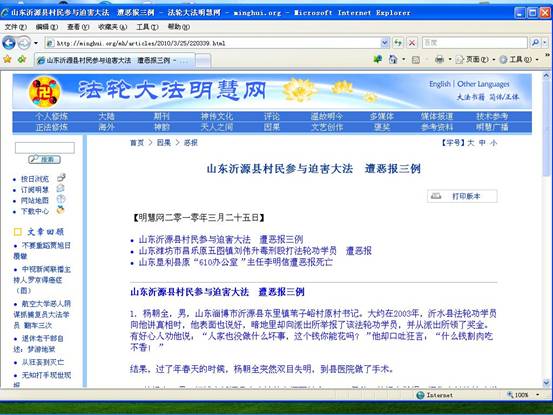The width and height of the screenshot is (553, 415).
Task: Click the 打印版本 print version button
Action: click(x=462, y=196)
